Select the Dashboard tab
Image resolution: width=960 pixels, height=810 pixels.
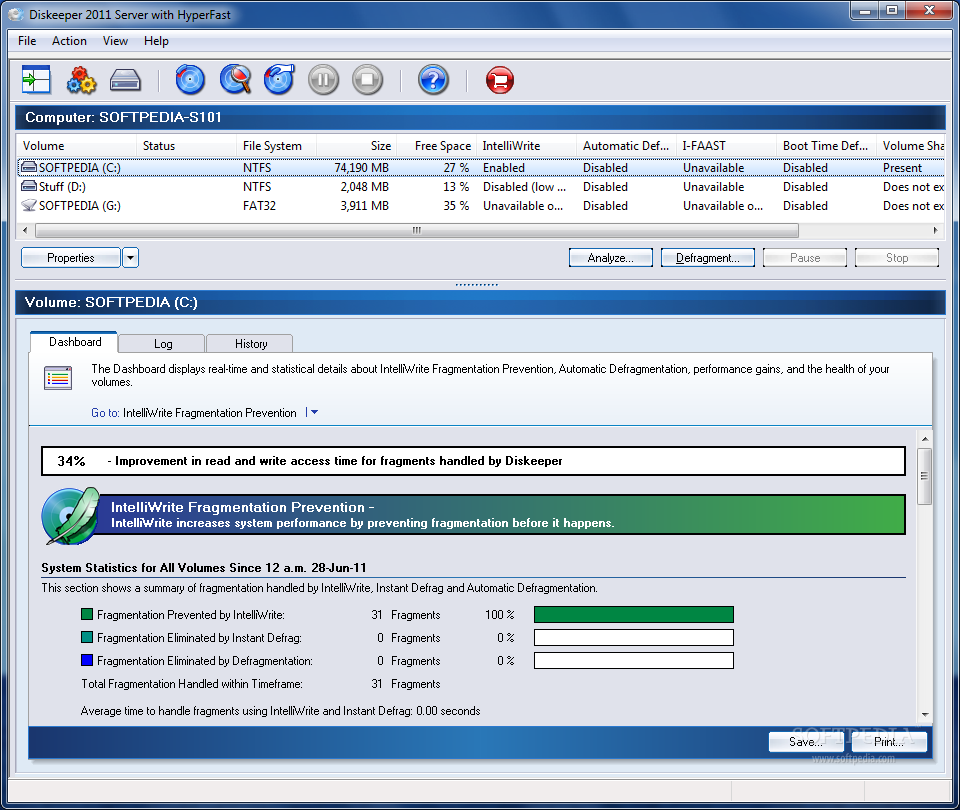tap(74, 342)
